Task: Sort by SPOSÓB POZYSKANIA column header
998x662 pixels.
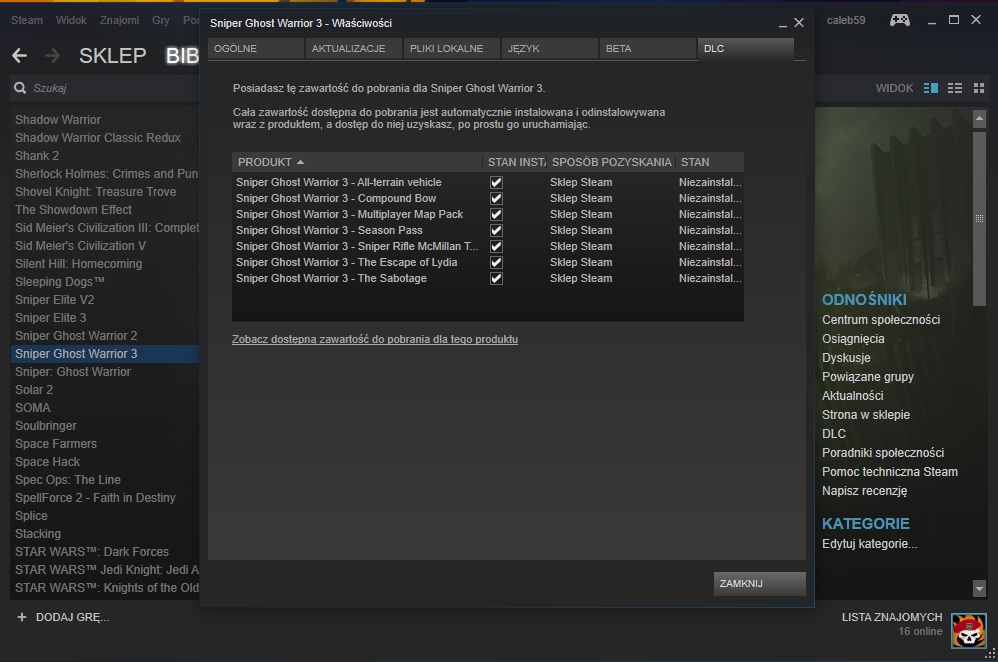Action: point(611,162)
